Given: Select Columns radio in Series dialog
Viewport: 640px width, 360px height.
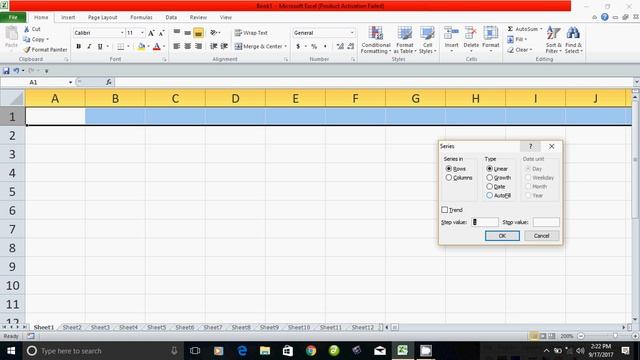Looking at the screenshot, I should tap(449, 178).
